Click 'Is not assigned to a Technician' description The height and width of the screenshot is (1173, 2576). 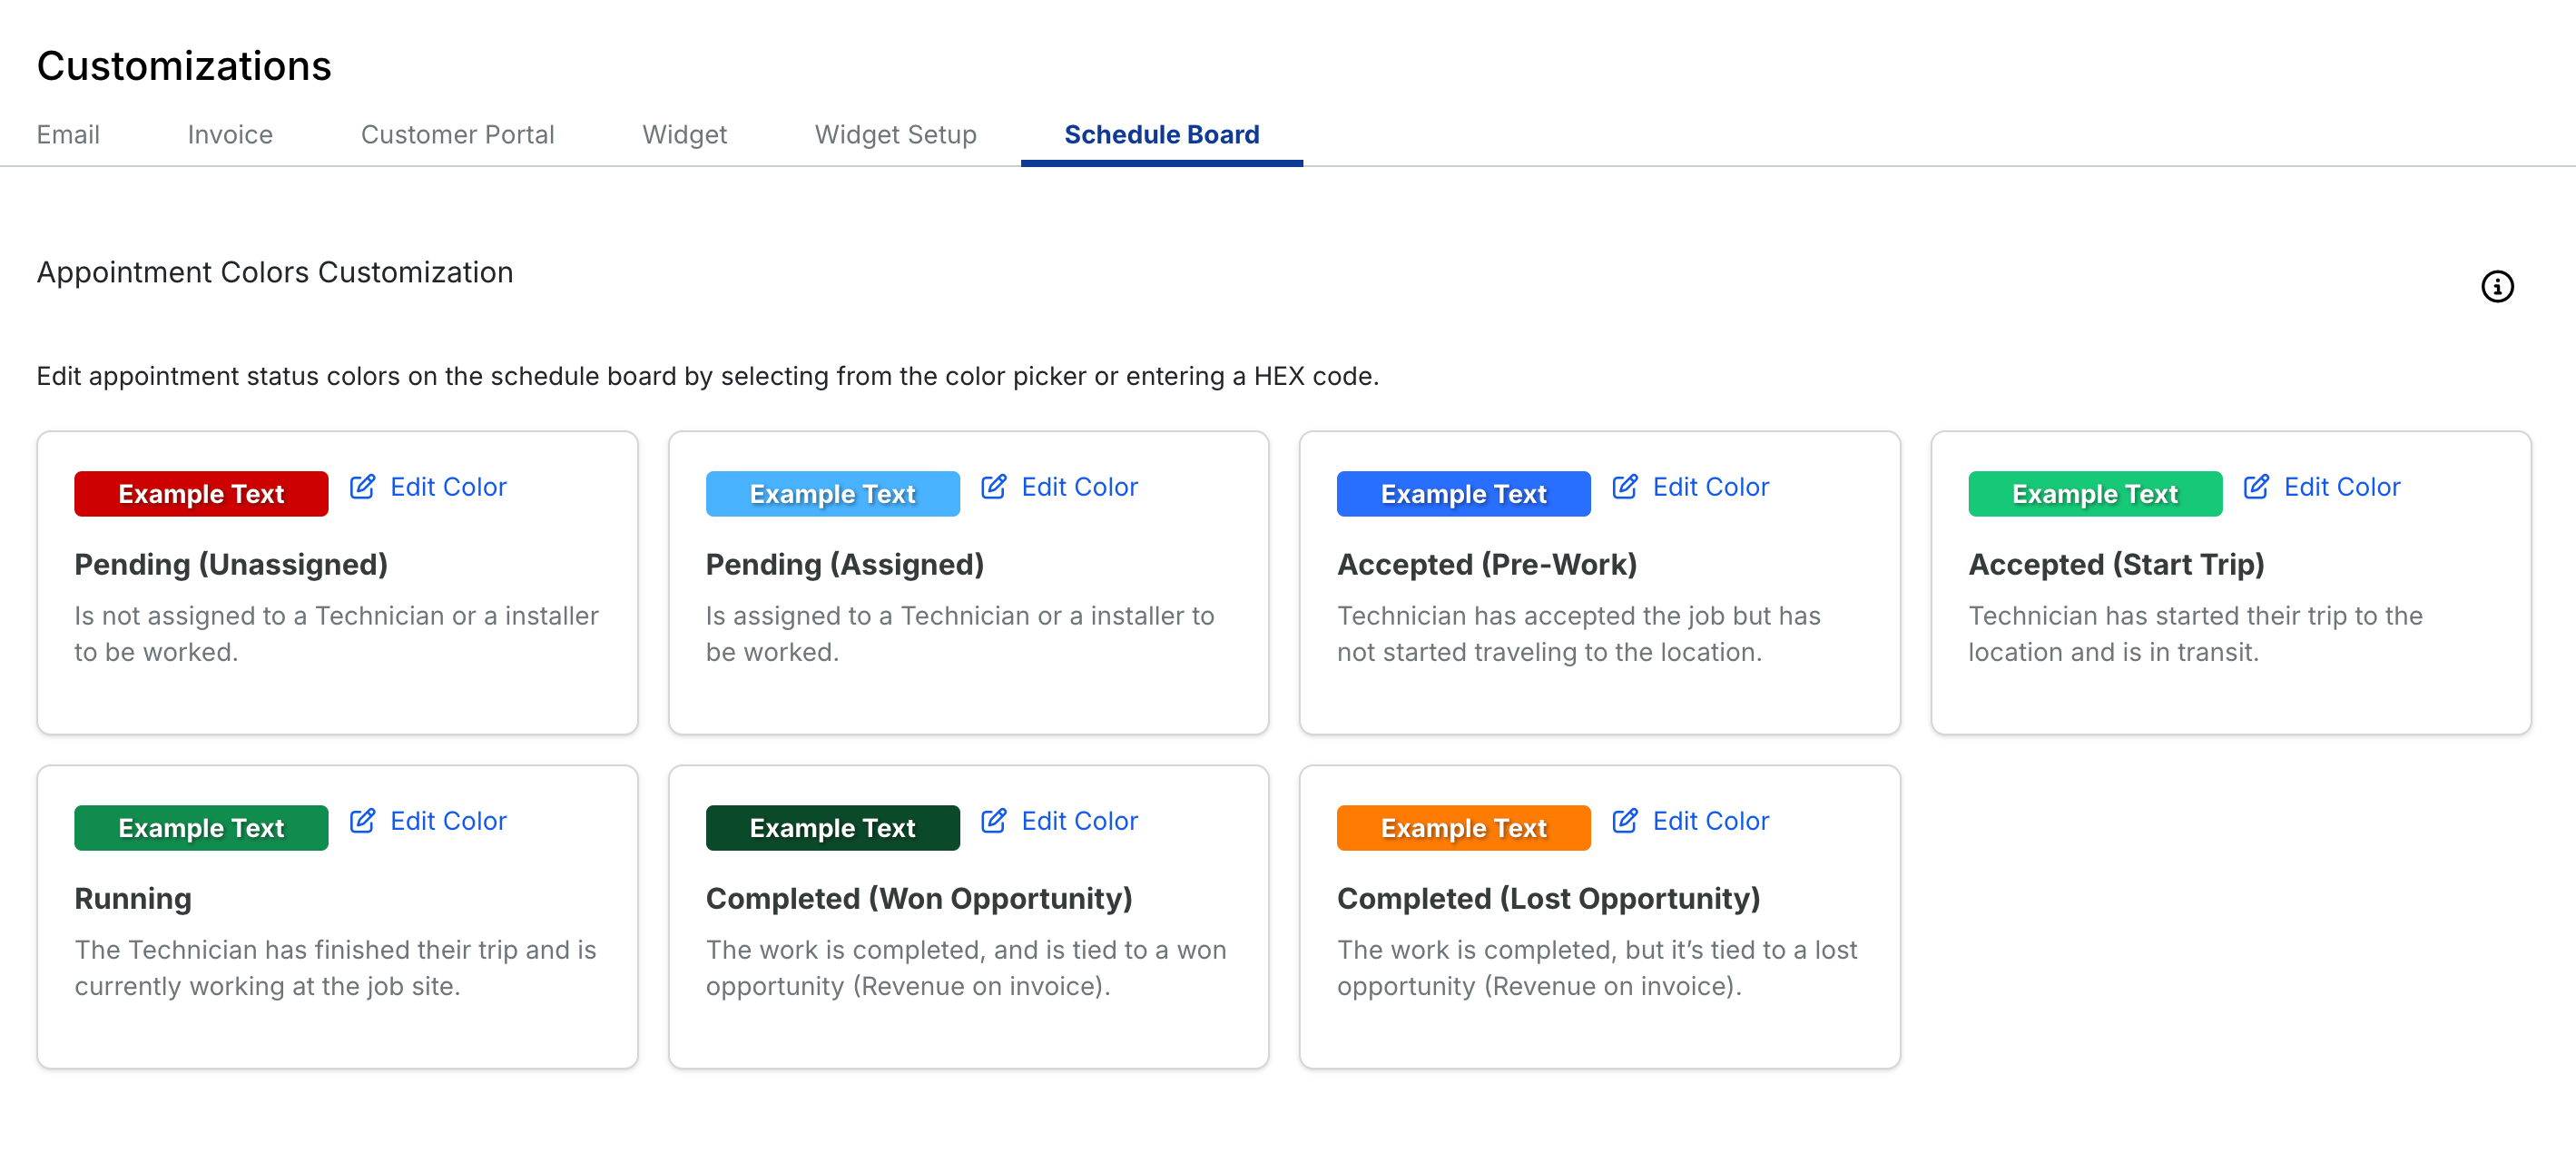click(336, 634)
